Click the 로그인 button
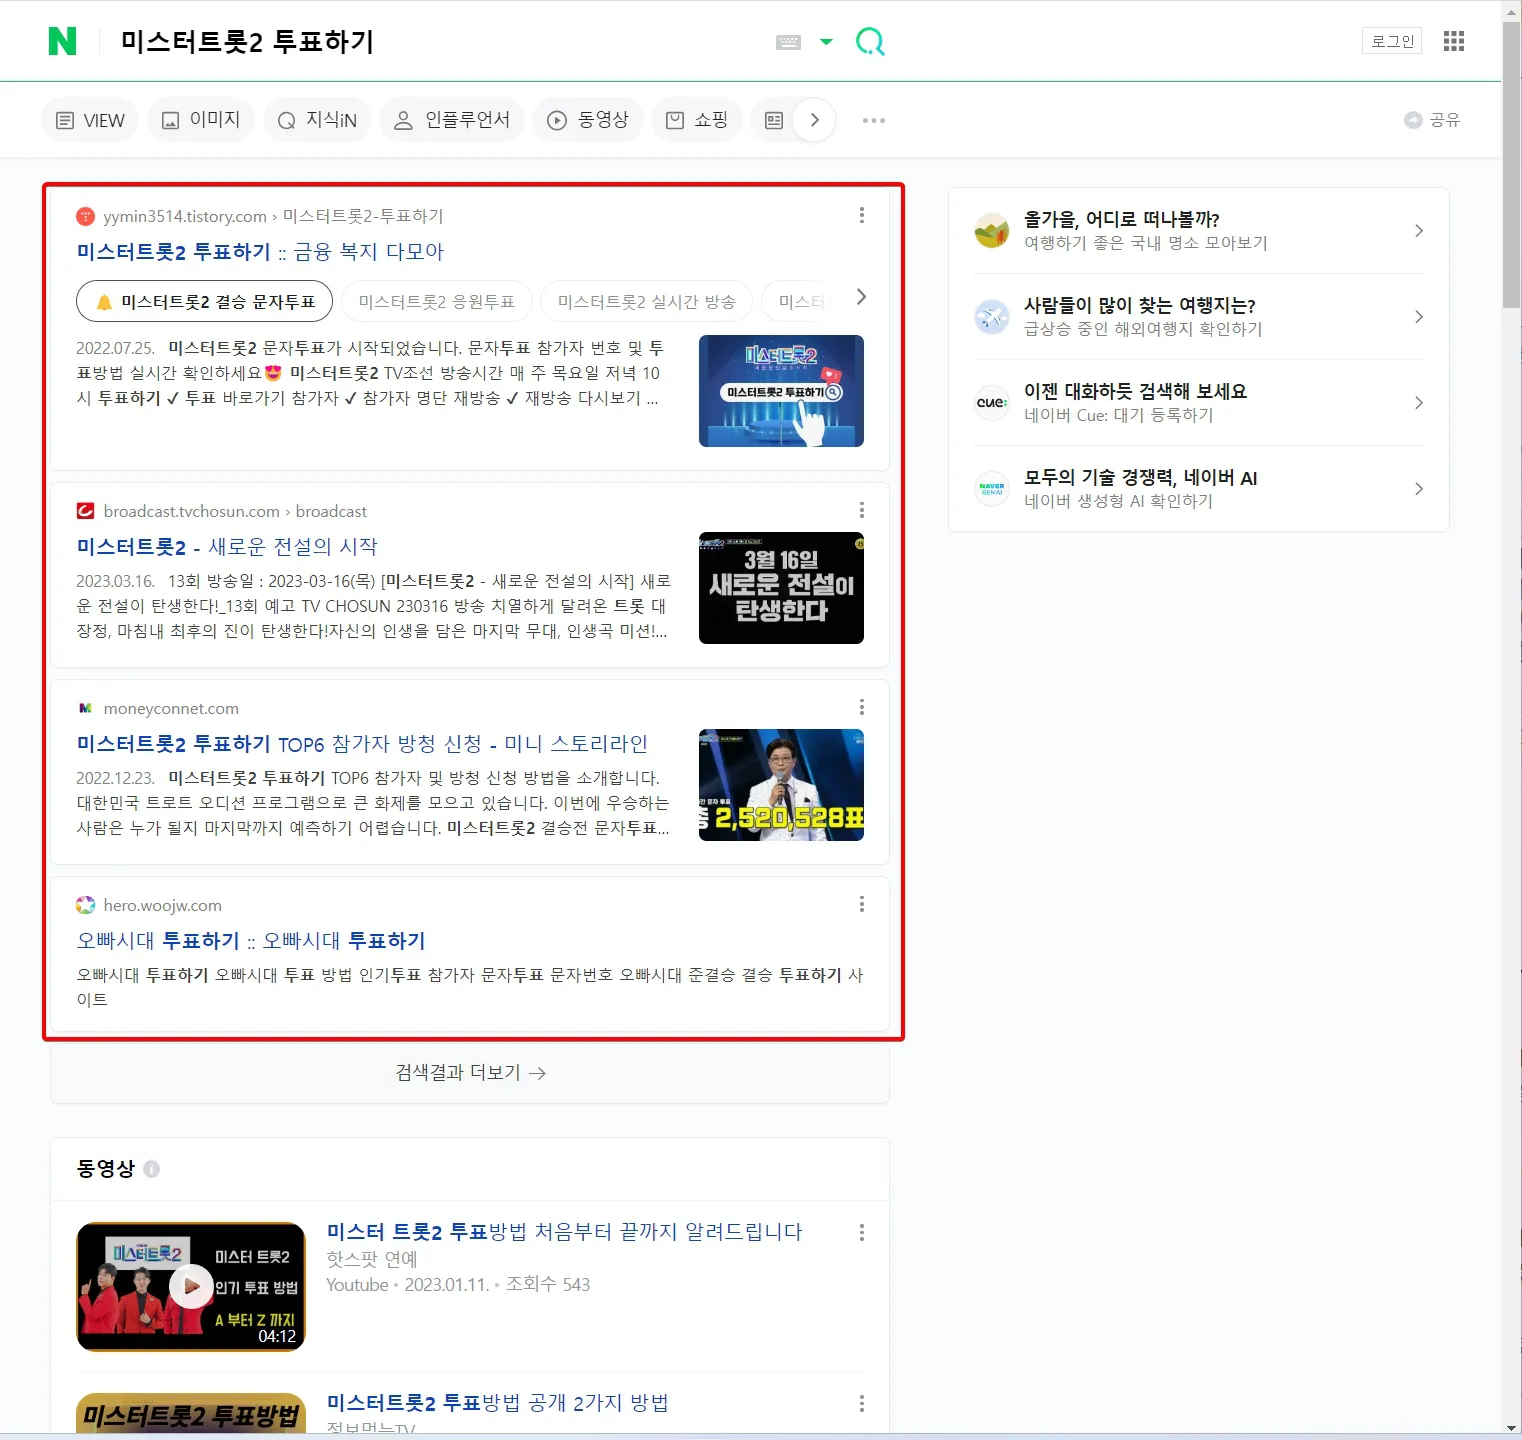This screenshot has height=1440, width=1522. click(1392, 41)
